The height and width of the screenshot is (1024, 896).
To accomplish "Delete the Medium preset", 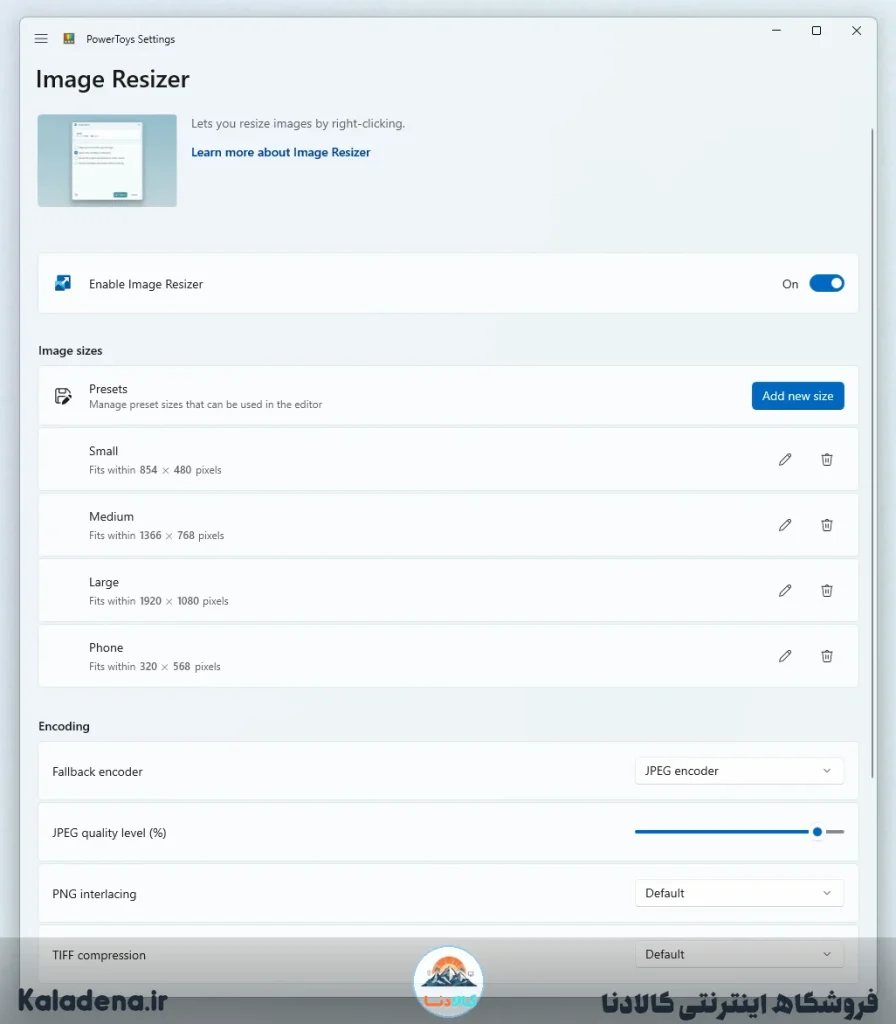I will pyautogui.click(x=827, y=525).
